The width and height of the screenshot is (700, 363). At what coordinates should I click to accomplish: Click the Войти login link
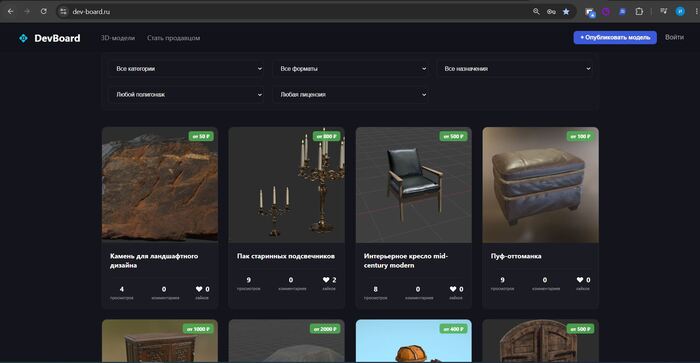pyautogui.click(x=675, y=37)
